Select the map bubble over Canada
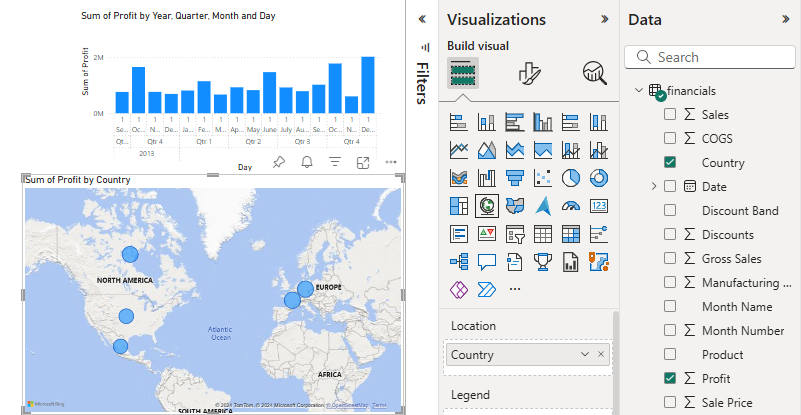The height and width of the screenshot is (415, 801). (x=130, y=254)
